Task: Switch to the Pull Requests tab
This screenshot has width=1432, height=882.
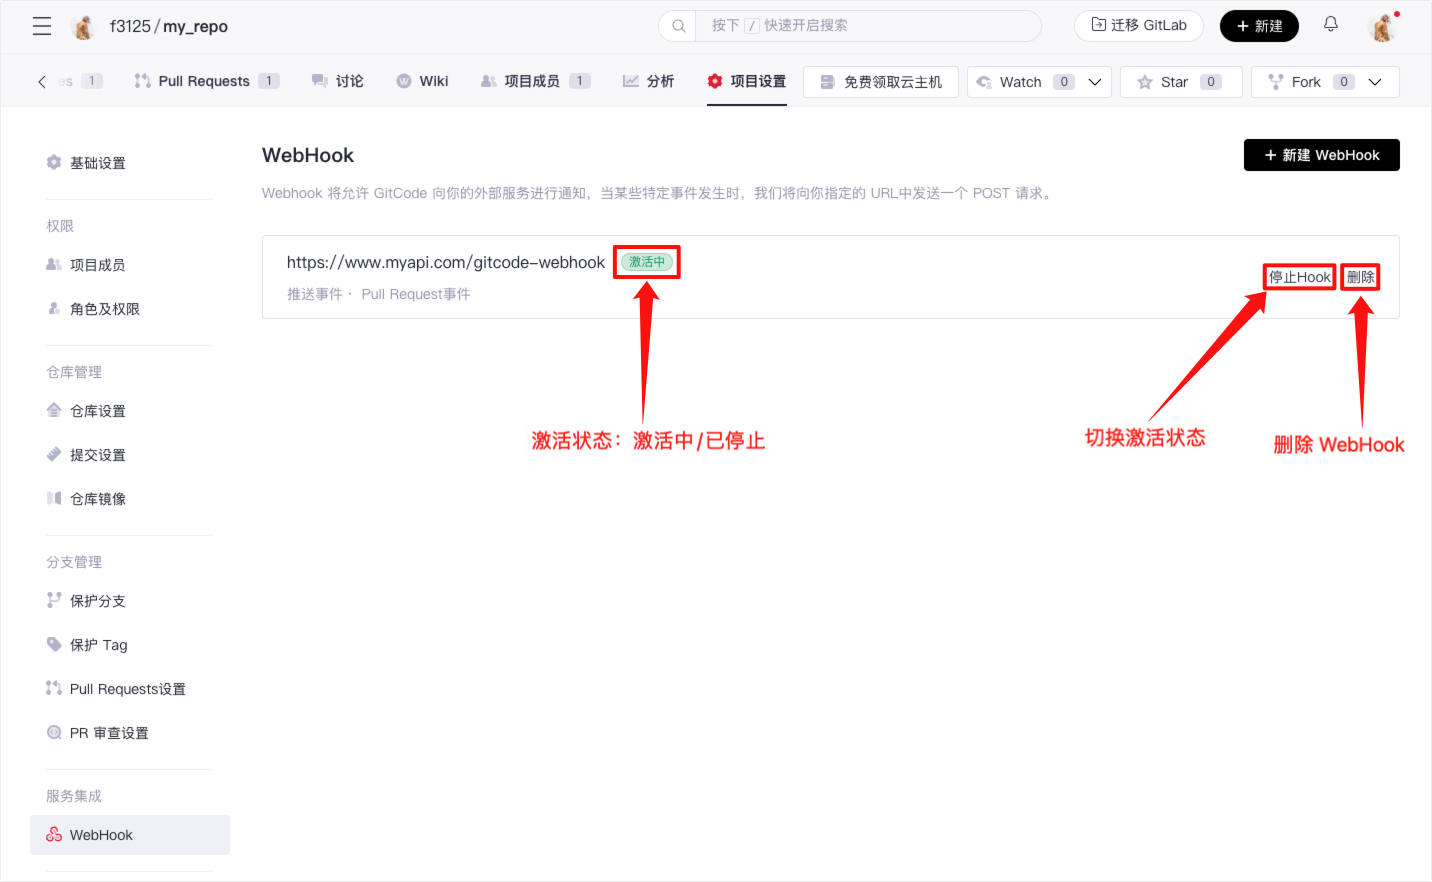Action: [x=204, y=81]
